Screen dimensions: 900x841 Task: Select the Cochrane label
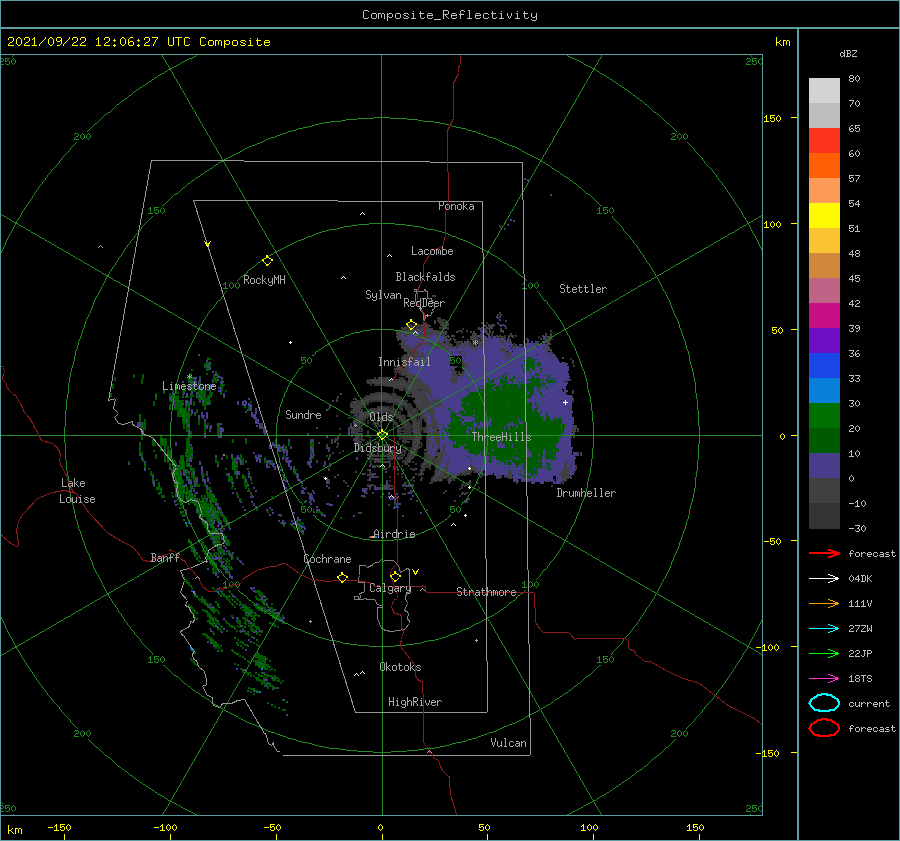click(x=327, y=559)
